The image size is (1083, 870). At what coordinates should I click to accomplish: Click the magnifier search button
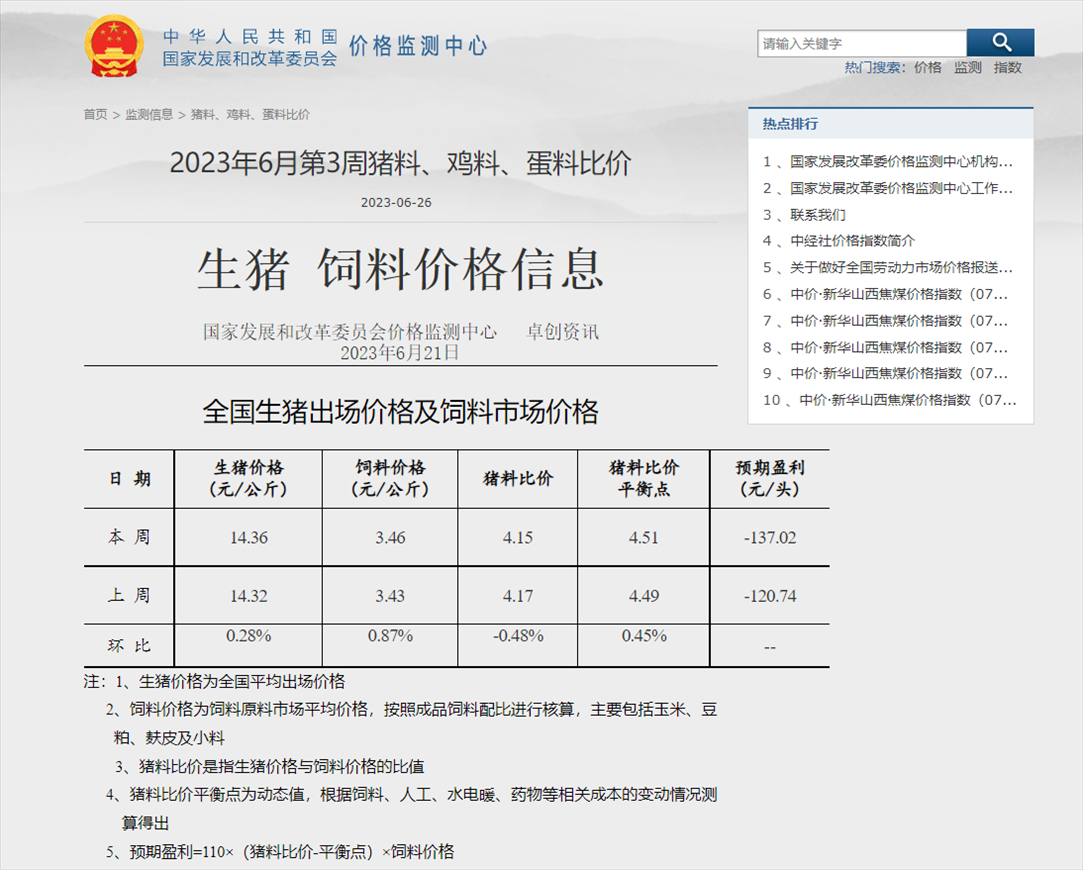coord(1000,43)
